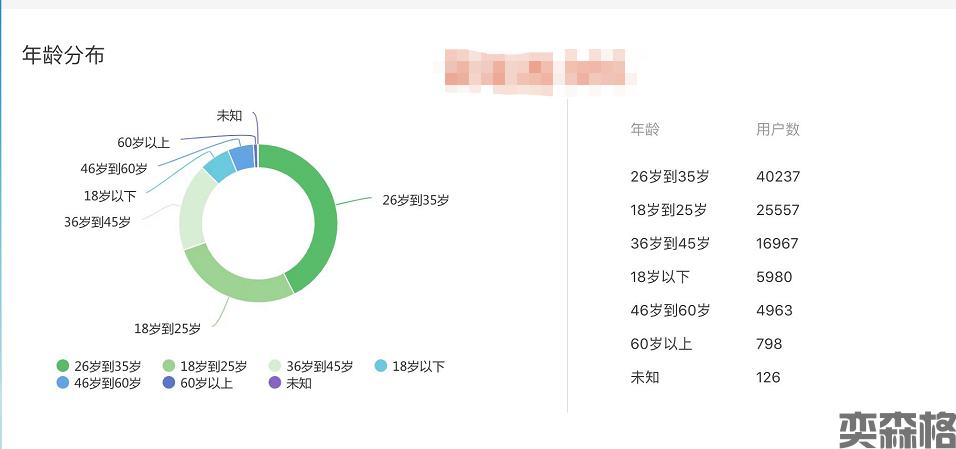Click the table row with 5980 users

tap(715, 277)
